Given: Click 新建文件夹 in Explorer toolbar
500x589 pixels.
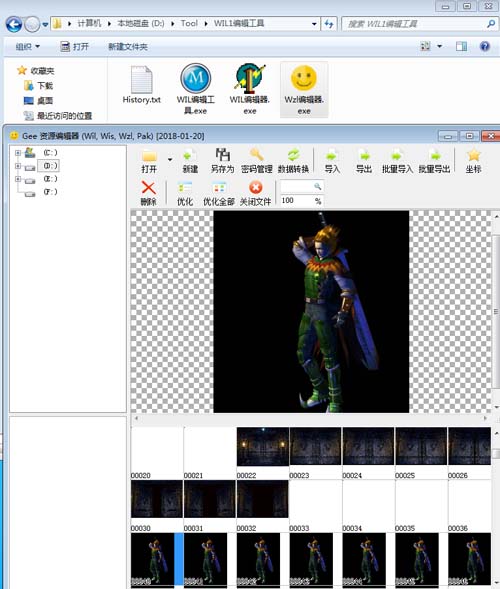Looking at the screenshot, I should click(128, 47).
